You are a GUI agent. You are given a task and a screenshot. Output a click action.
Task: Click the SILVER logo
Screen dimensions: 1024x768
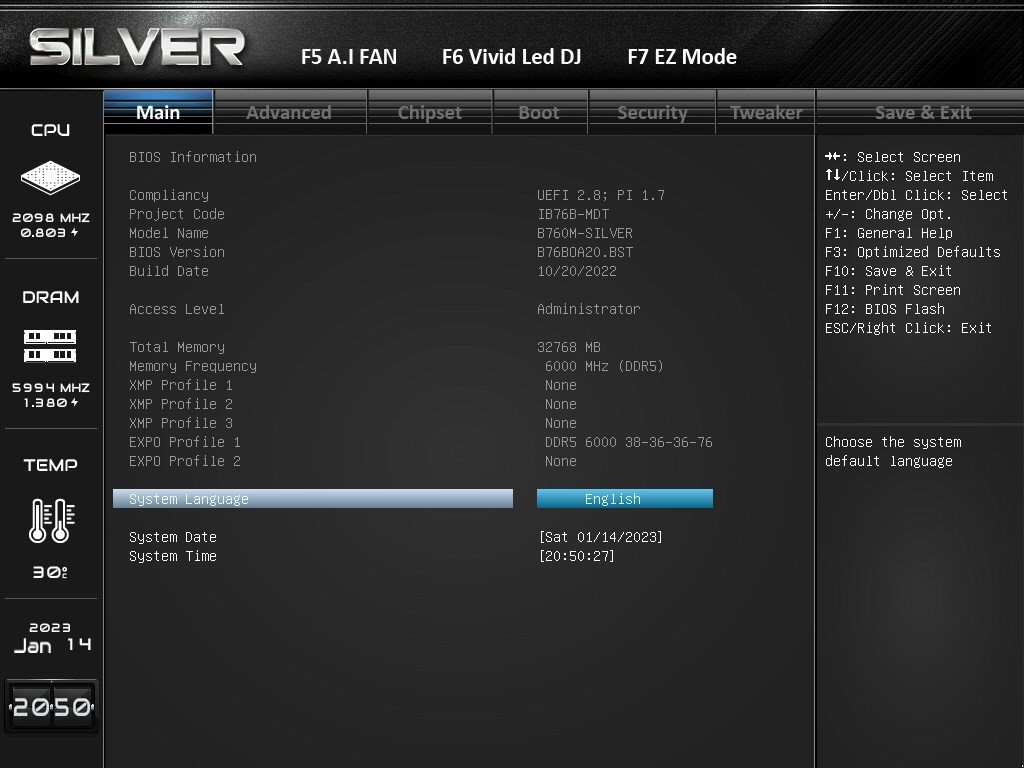point(137,47)
